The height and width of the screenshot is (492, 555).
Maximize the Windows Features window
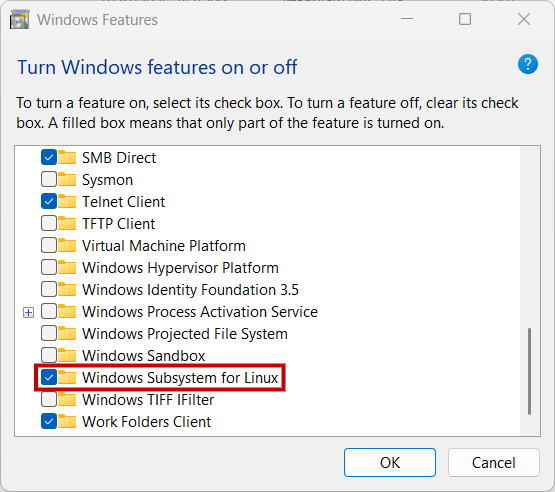(x=465, y=19)
